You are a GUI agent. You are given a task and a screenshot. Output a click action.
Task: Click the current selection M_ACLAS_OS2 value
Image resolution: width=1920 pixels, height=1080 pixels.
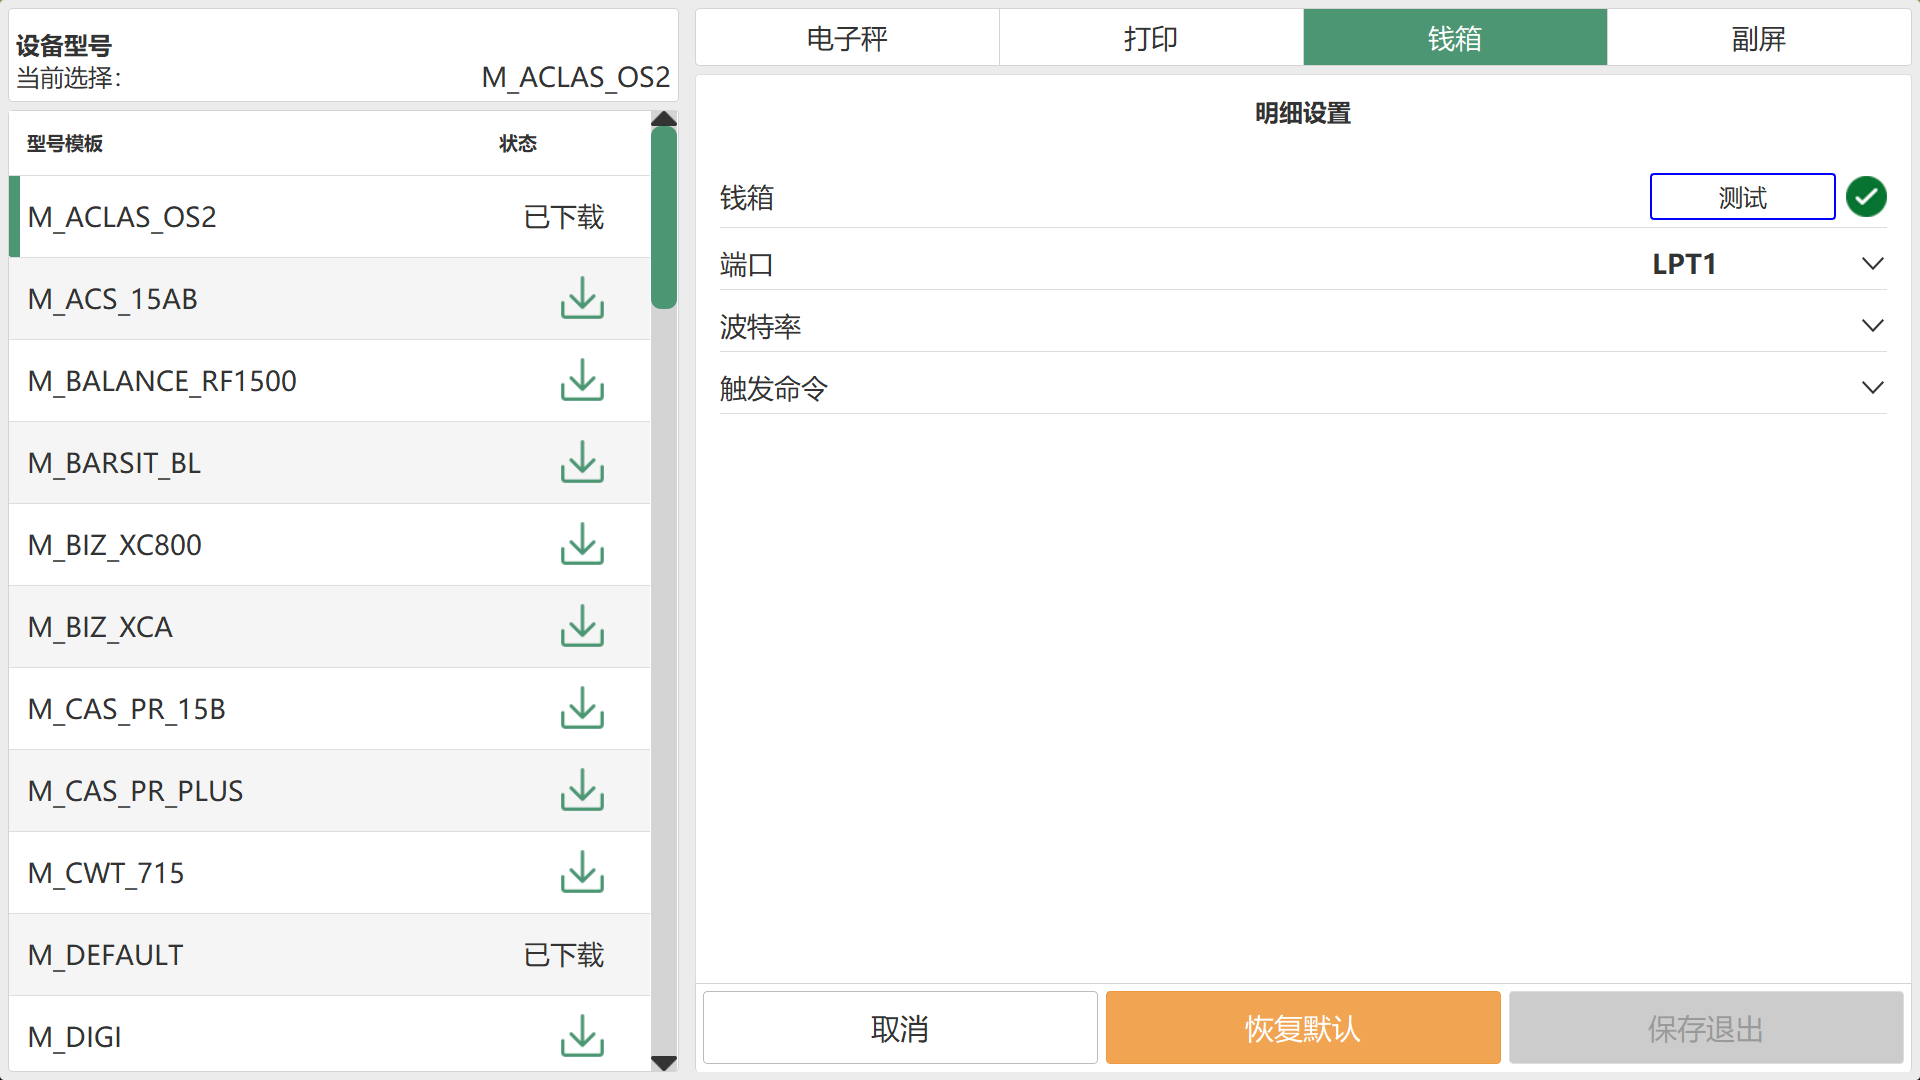click(x=575, y=77)
